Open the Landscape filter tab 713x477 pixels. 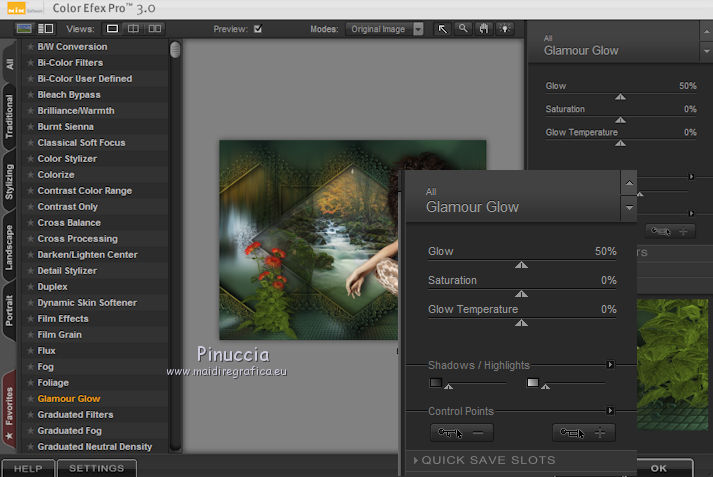point(9,245)
